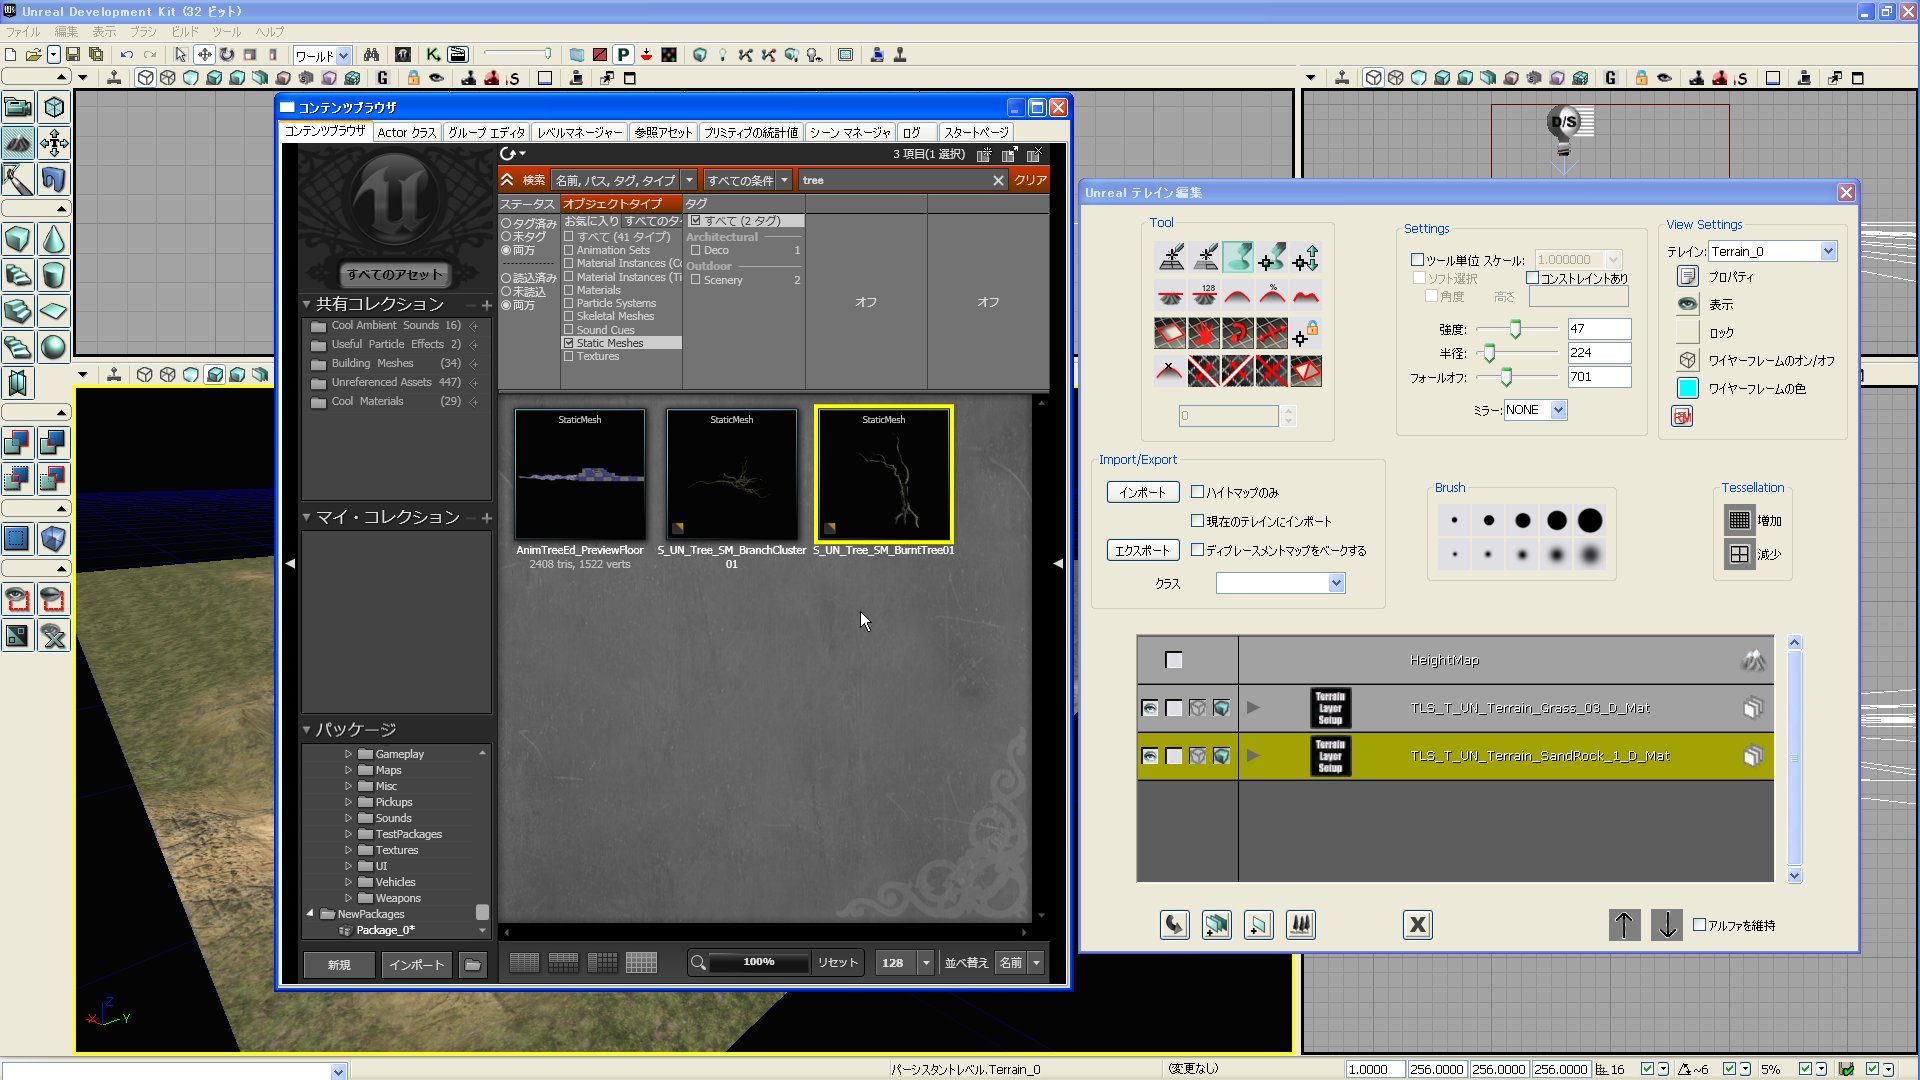
Task: Open the mirror NONE dropdown
Action: 1558,410
